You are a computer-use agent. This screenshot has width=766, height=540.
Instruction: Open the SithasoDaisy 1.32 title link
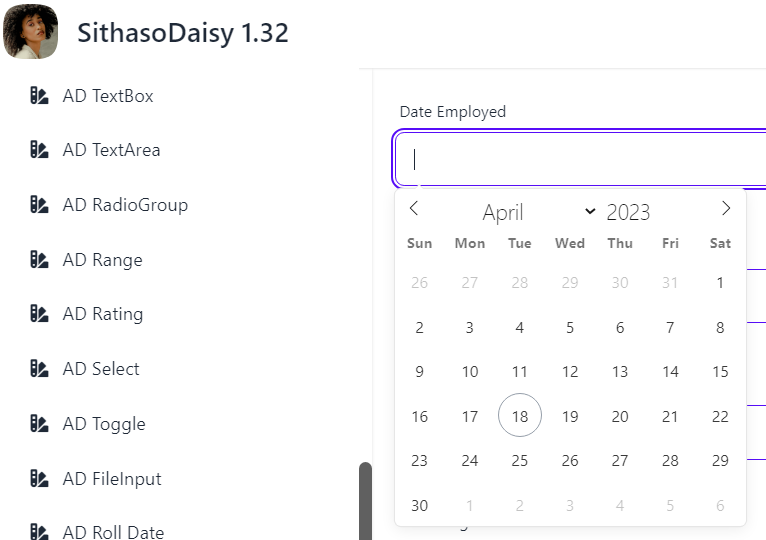(183, 33)
